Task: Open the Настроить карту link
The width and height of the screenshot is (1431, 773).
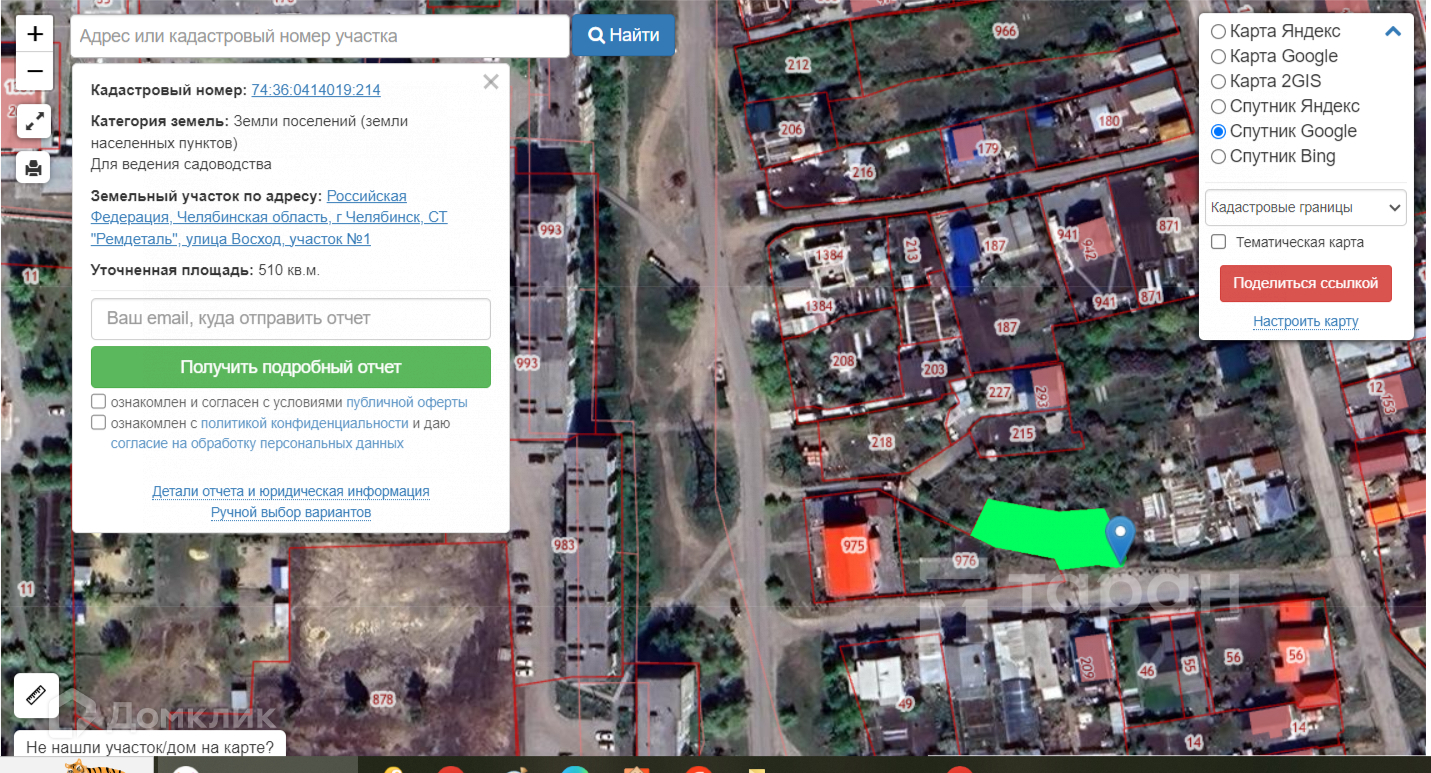Action: [1305, 321]
